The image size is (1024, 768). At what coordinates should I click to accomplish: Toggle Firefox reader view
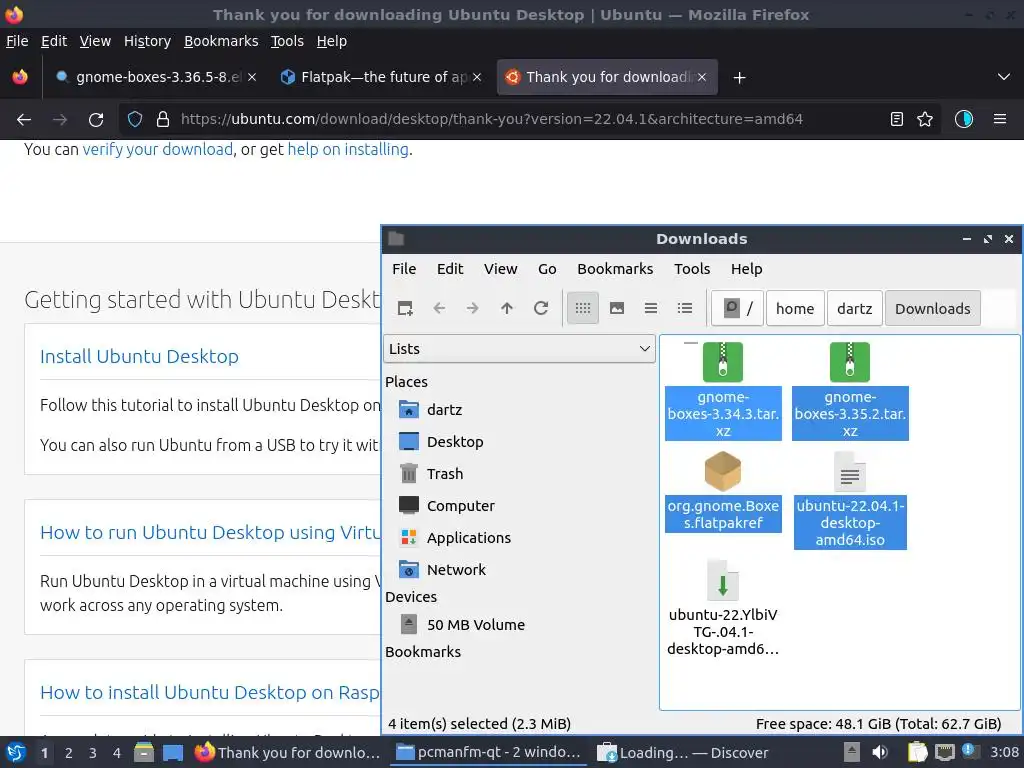pyautogui.click(x=897, y=120)
